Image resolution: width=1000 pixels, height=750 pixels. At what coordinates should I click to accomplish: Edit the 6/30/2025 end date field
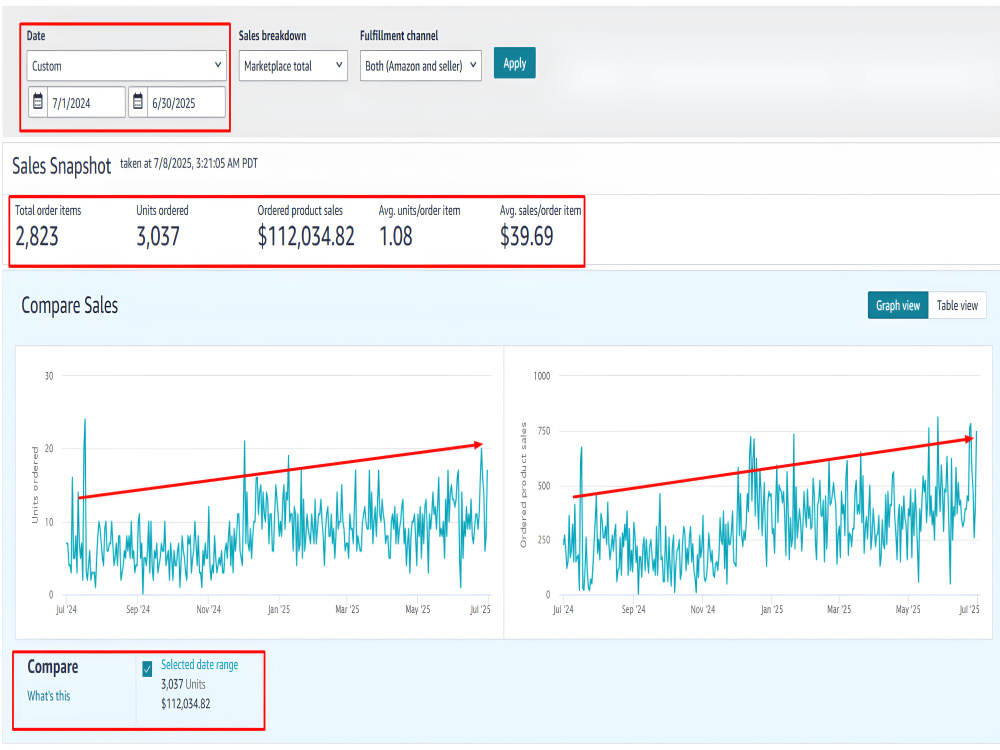[x=186, y=103]
